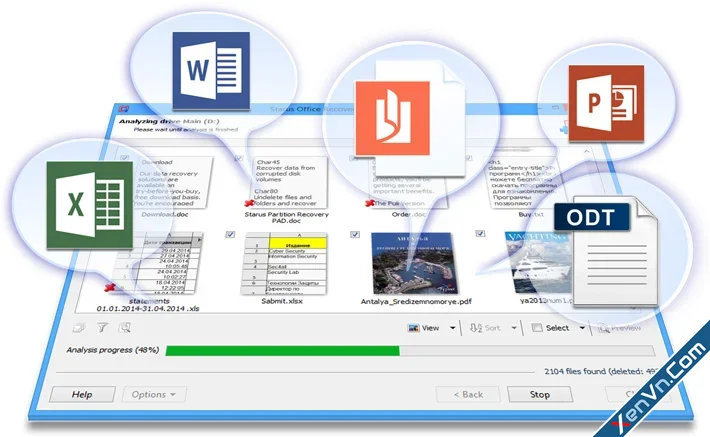Click file name "Download.doc"

[164, 214]
